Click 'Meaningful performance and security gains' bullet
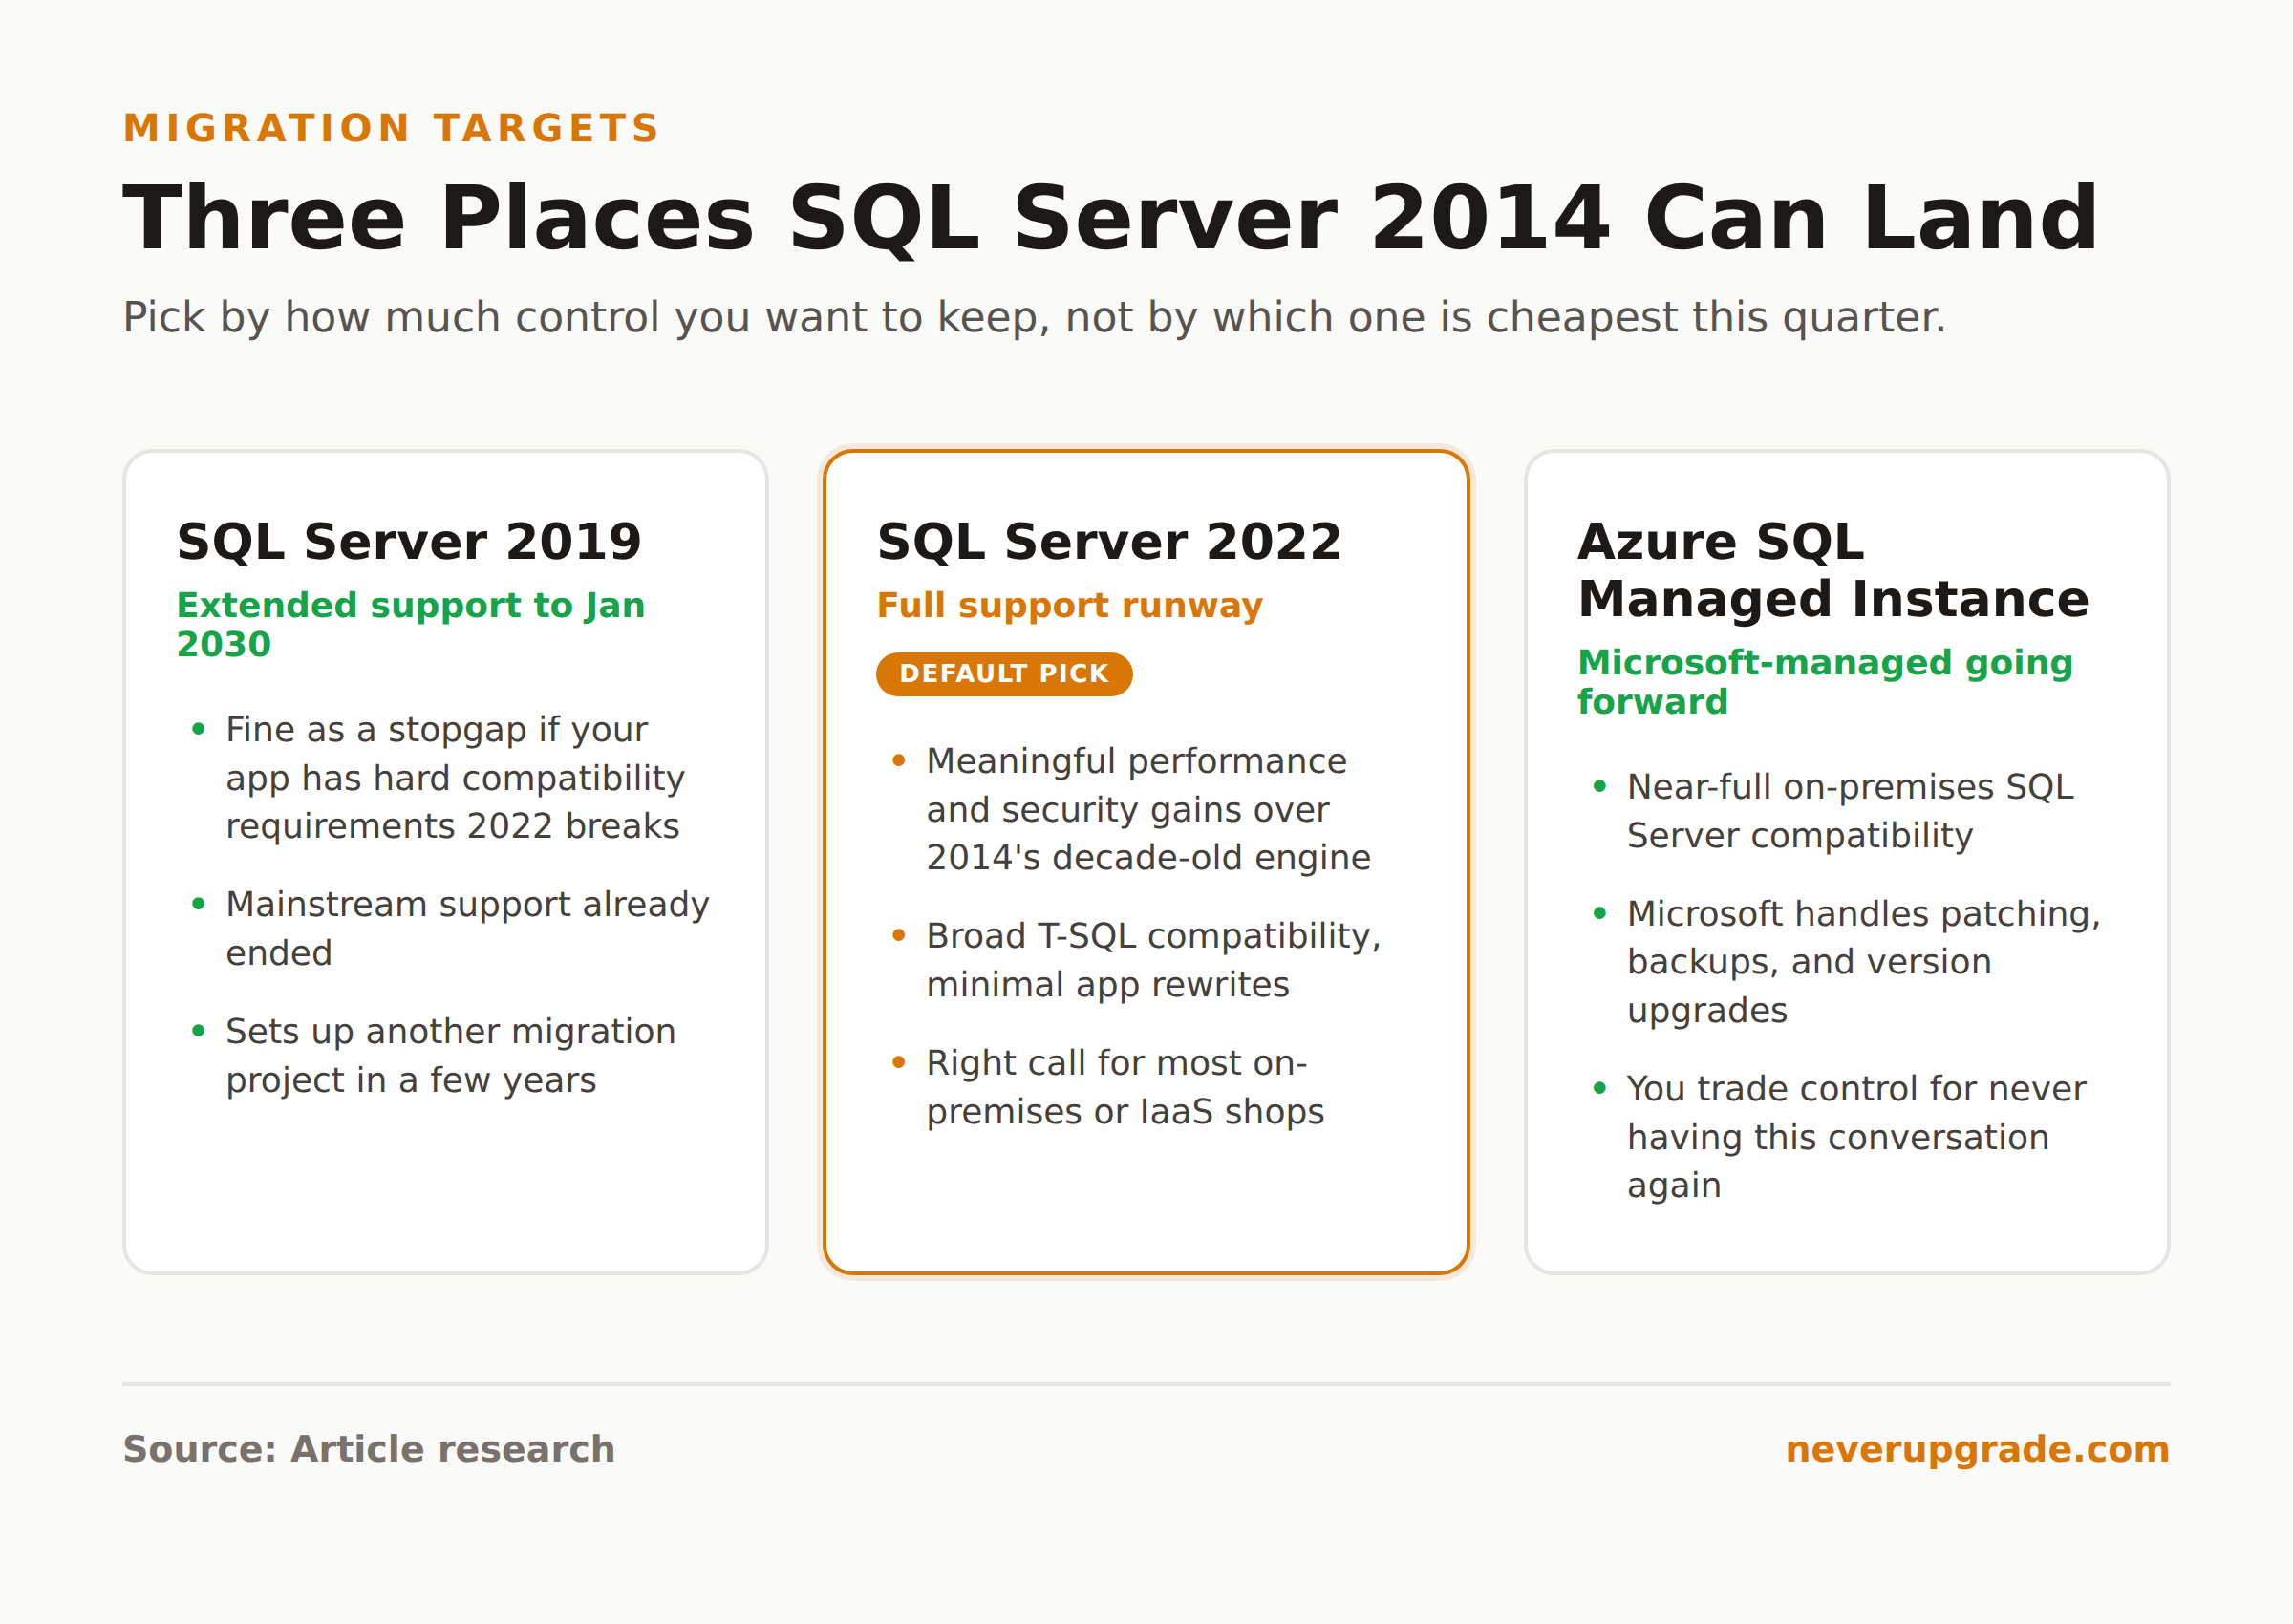This screenshot has width=2293, height=1624. point(1148,809)
